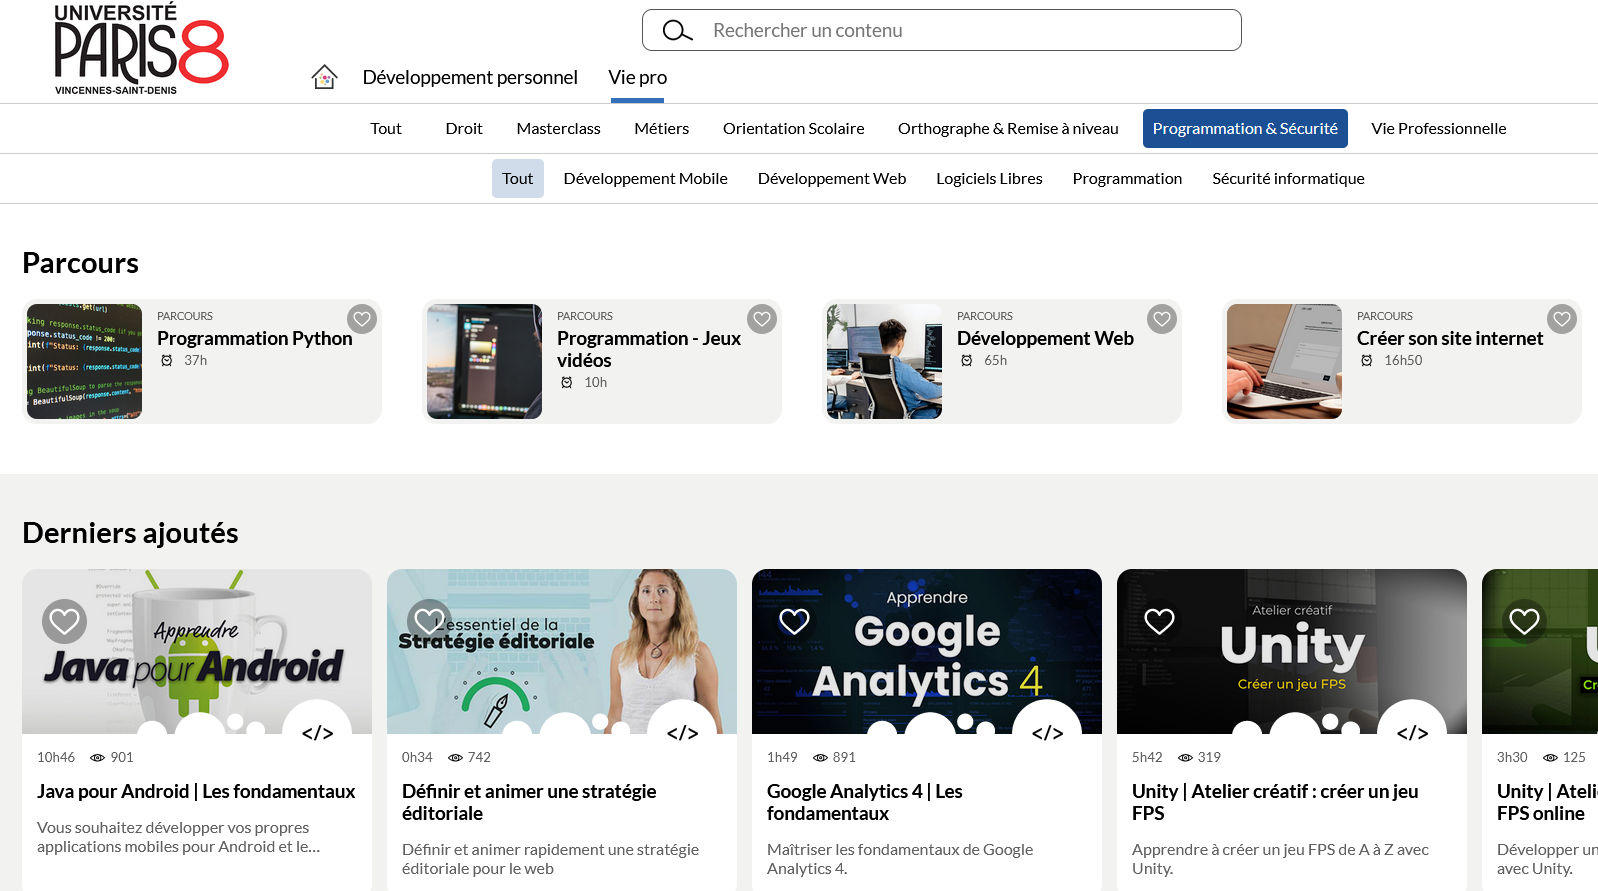Screen dimensions: 1598x891
Task: Click code icon on Google Analytics 4 card
Action: click(x=1047, y=732)
